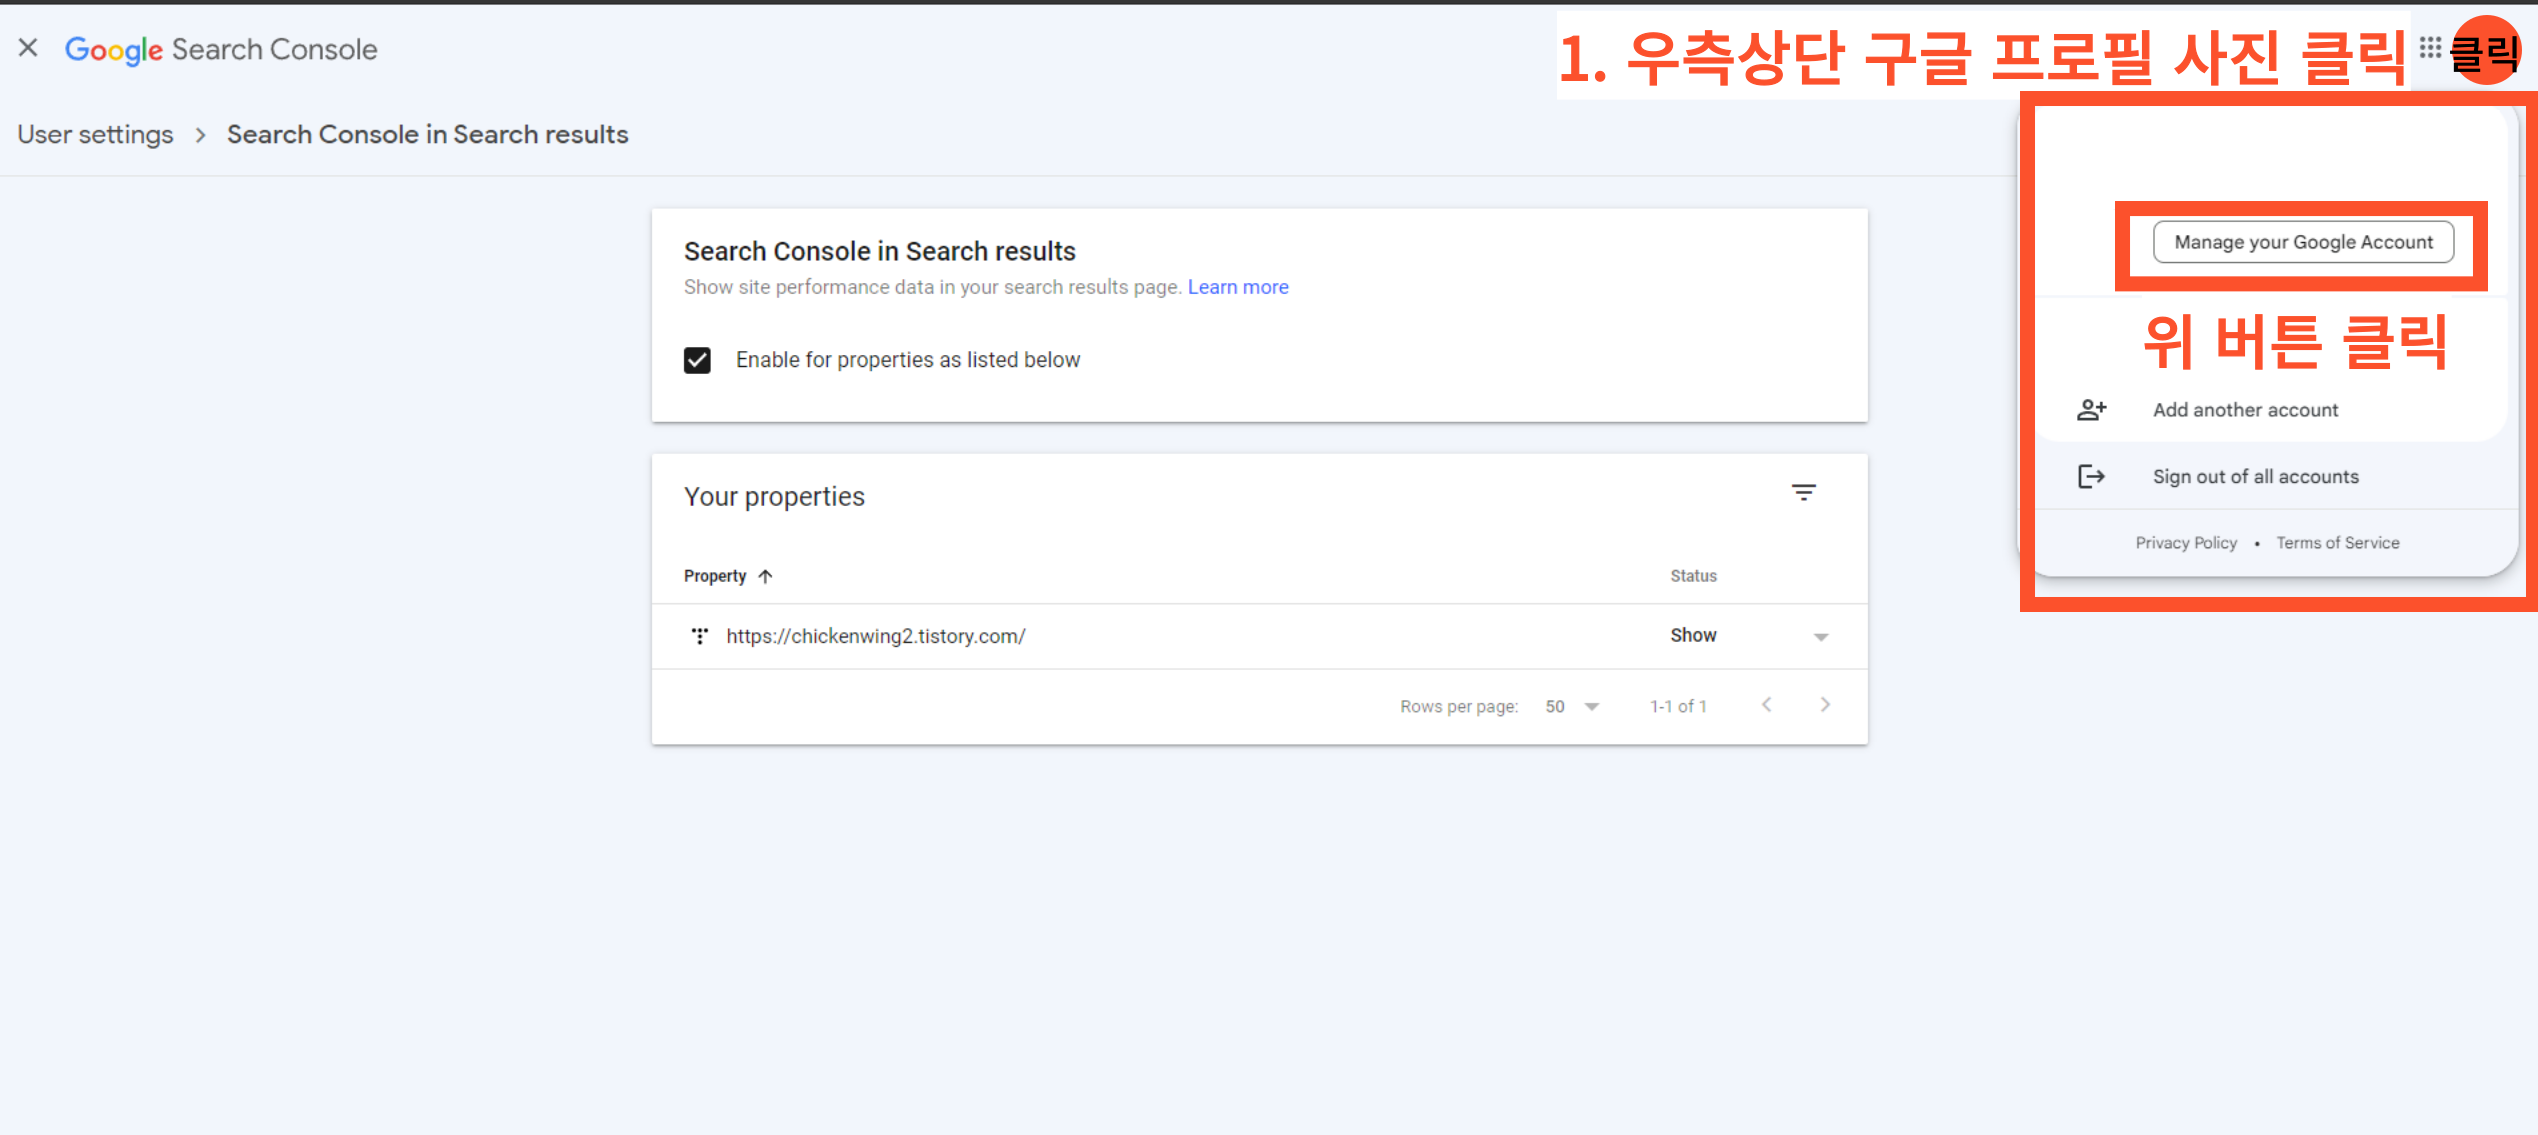Click the sign out arrow icon
Image resolution: width=2538 pixels, height=1135 pixels.
tap(2091, 477)
